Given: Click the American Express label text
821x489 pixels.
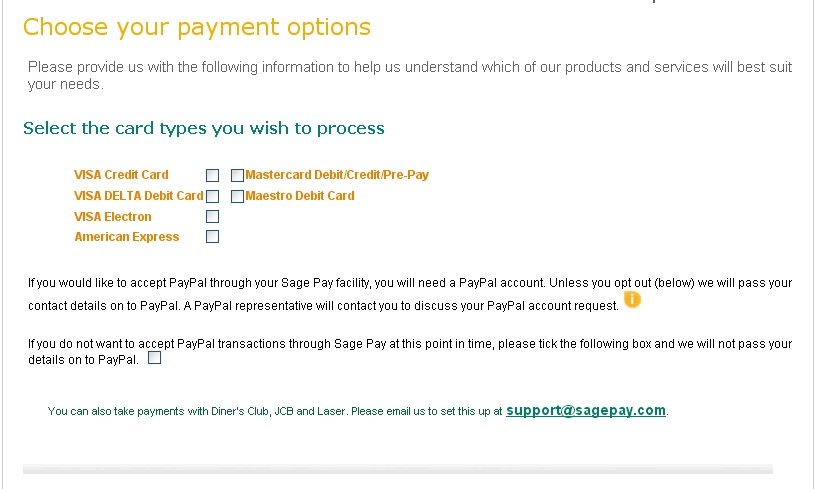Looking at the screenshot, I should click(x=127, y=237).
